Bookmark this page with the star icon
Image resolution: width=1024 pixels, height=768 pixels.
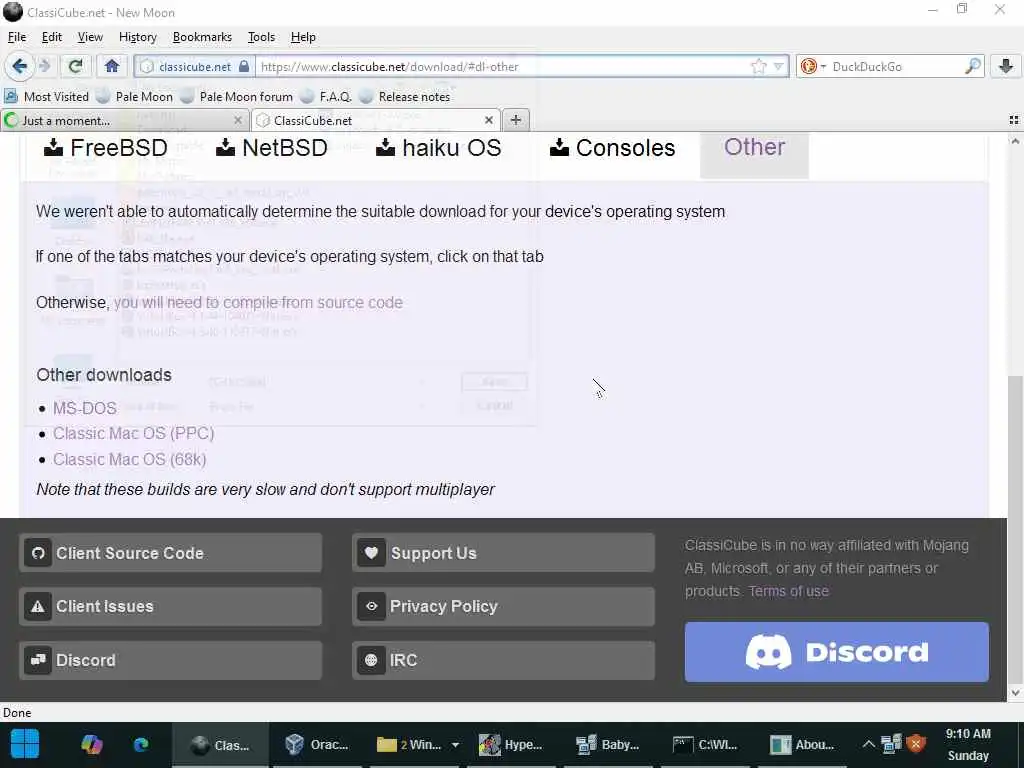click(758, 67)
